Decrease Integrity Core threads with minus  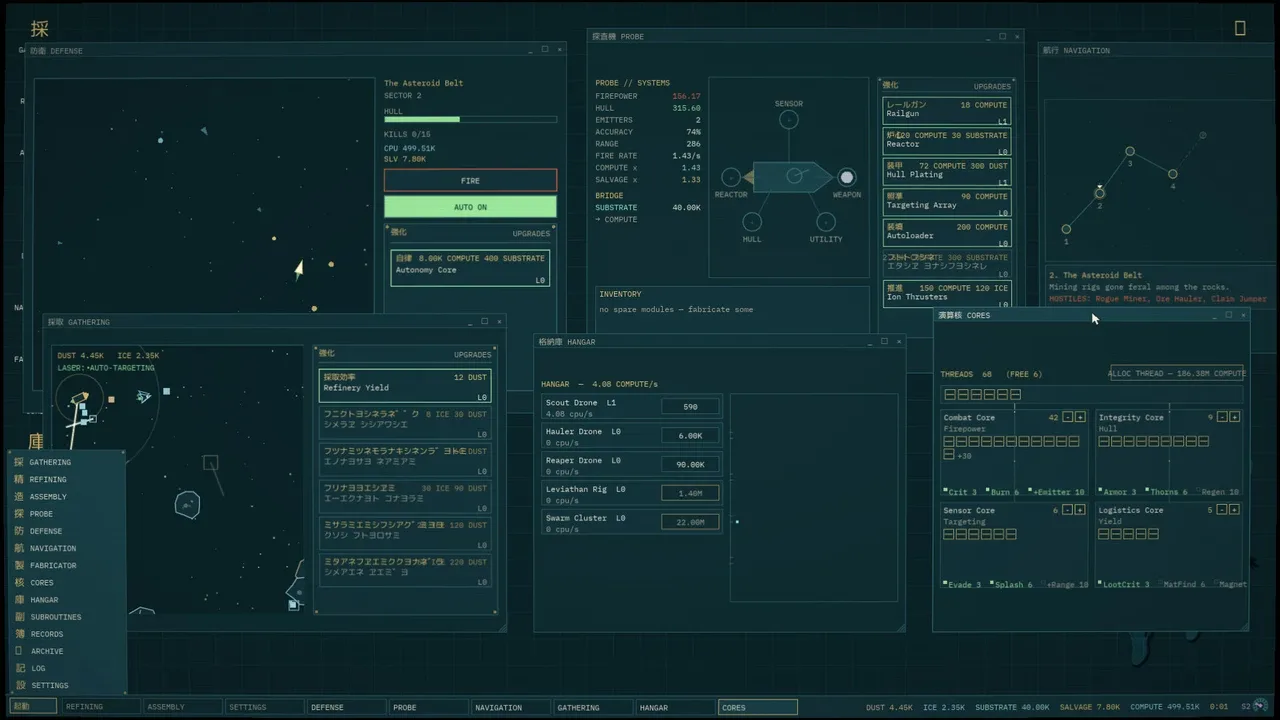pyautogui.click(x=1222, y=417)
